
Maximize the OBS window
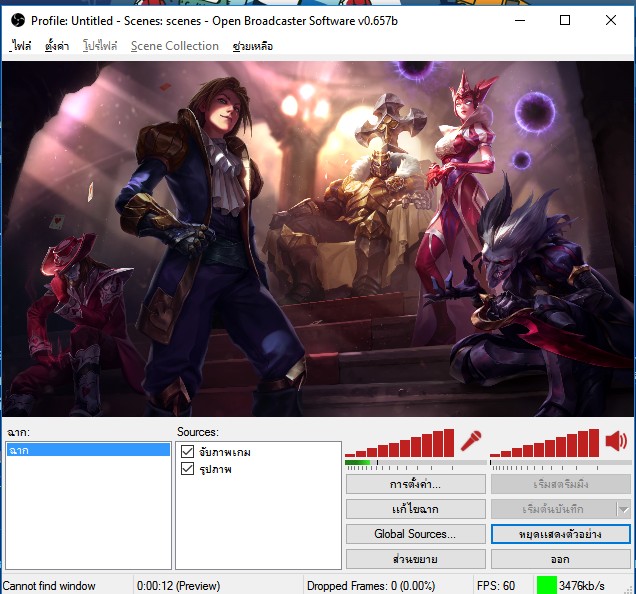point(565,20)
